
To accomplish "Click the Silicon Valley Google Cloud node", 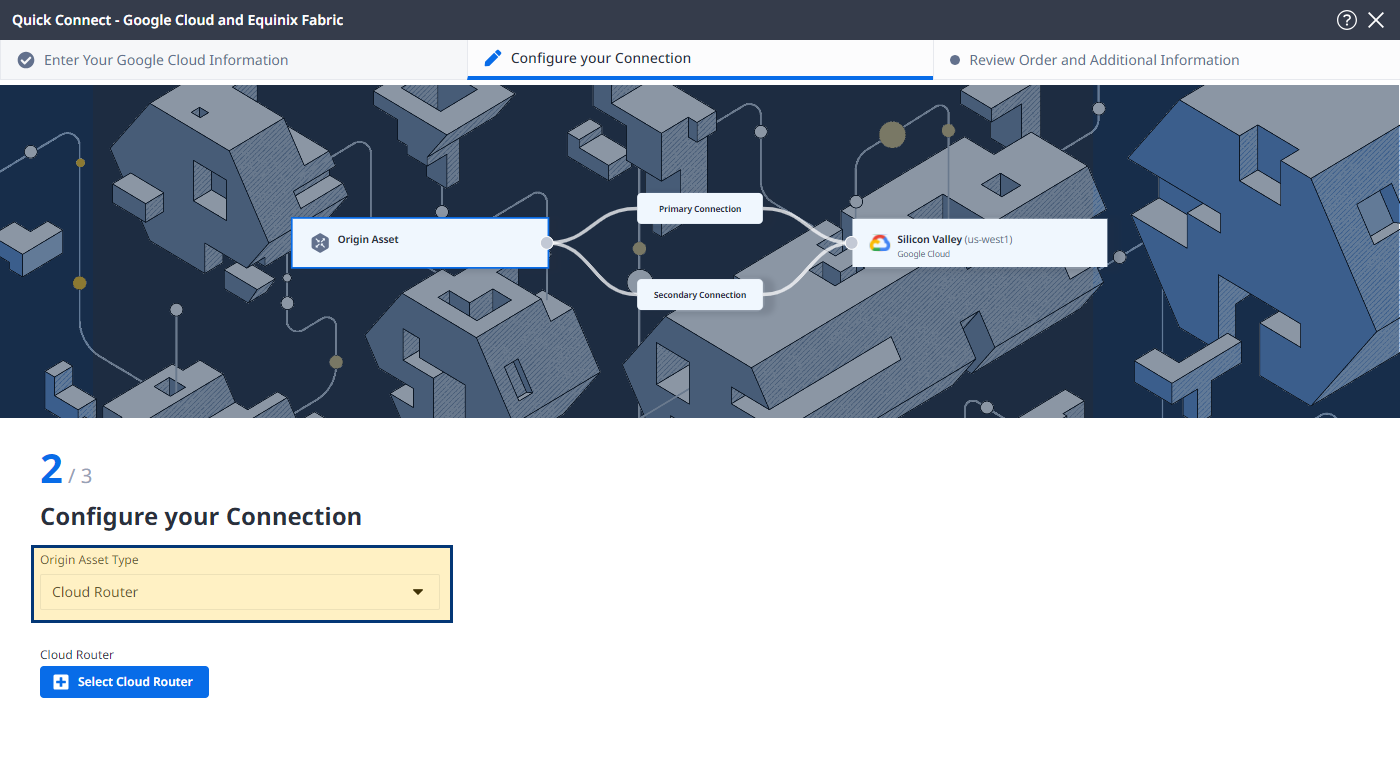I will [x=979, y=243].
